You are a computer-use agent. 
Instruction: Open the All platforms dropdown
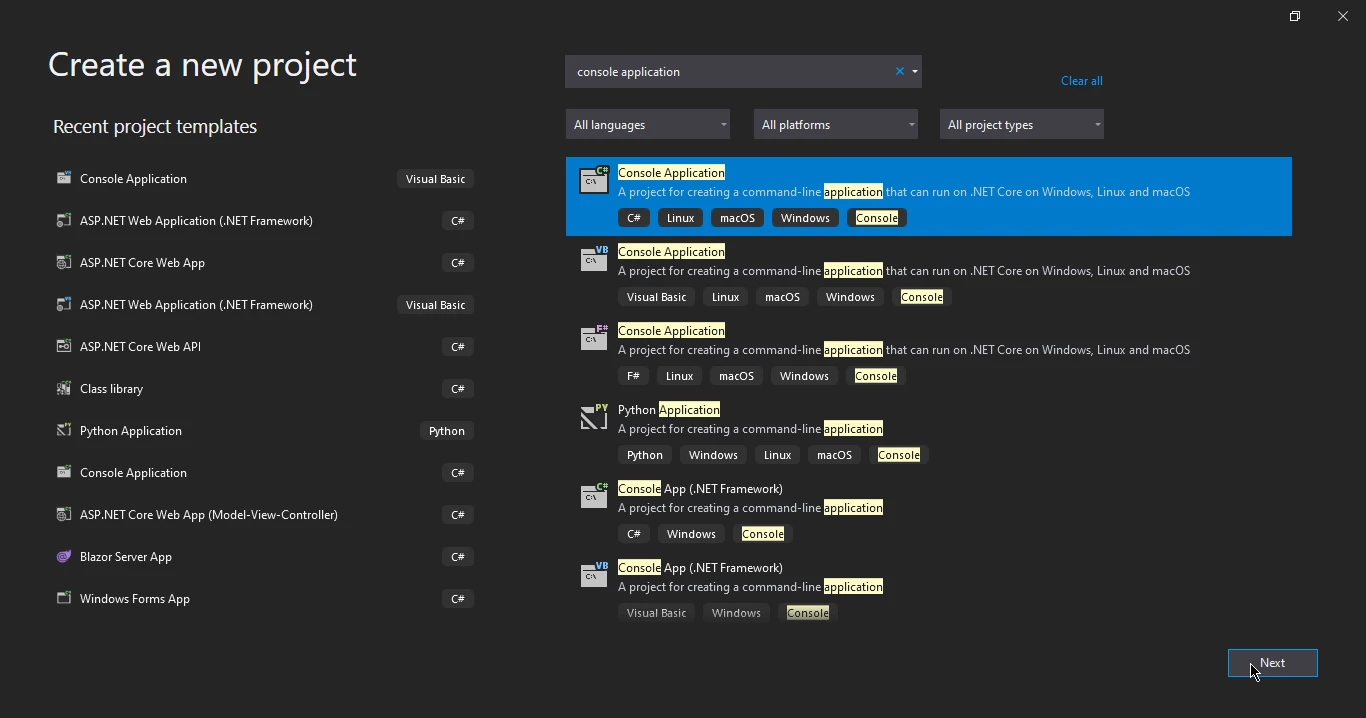coord(835,125)
